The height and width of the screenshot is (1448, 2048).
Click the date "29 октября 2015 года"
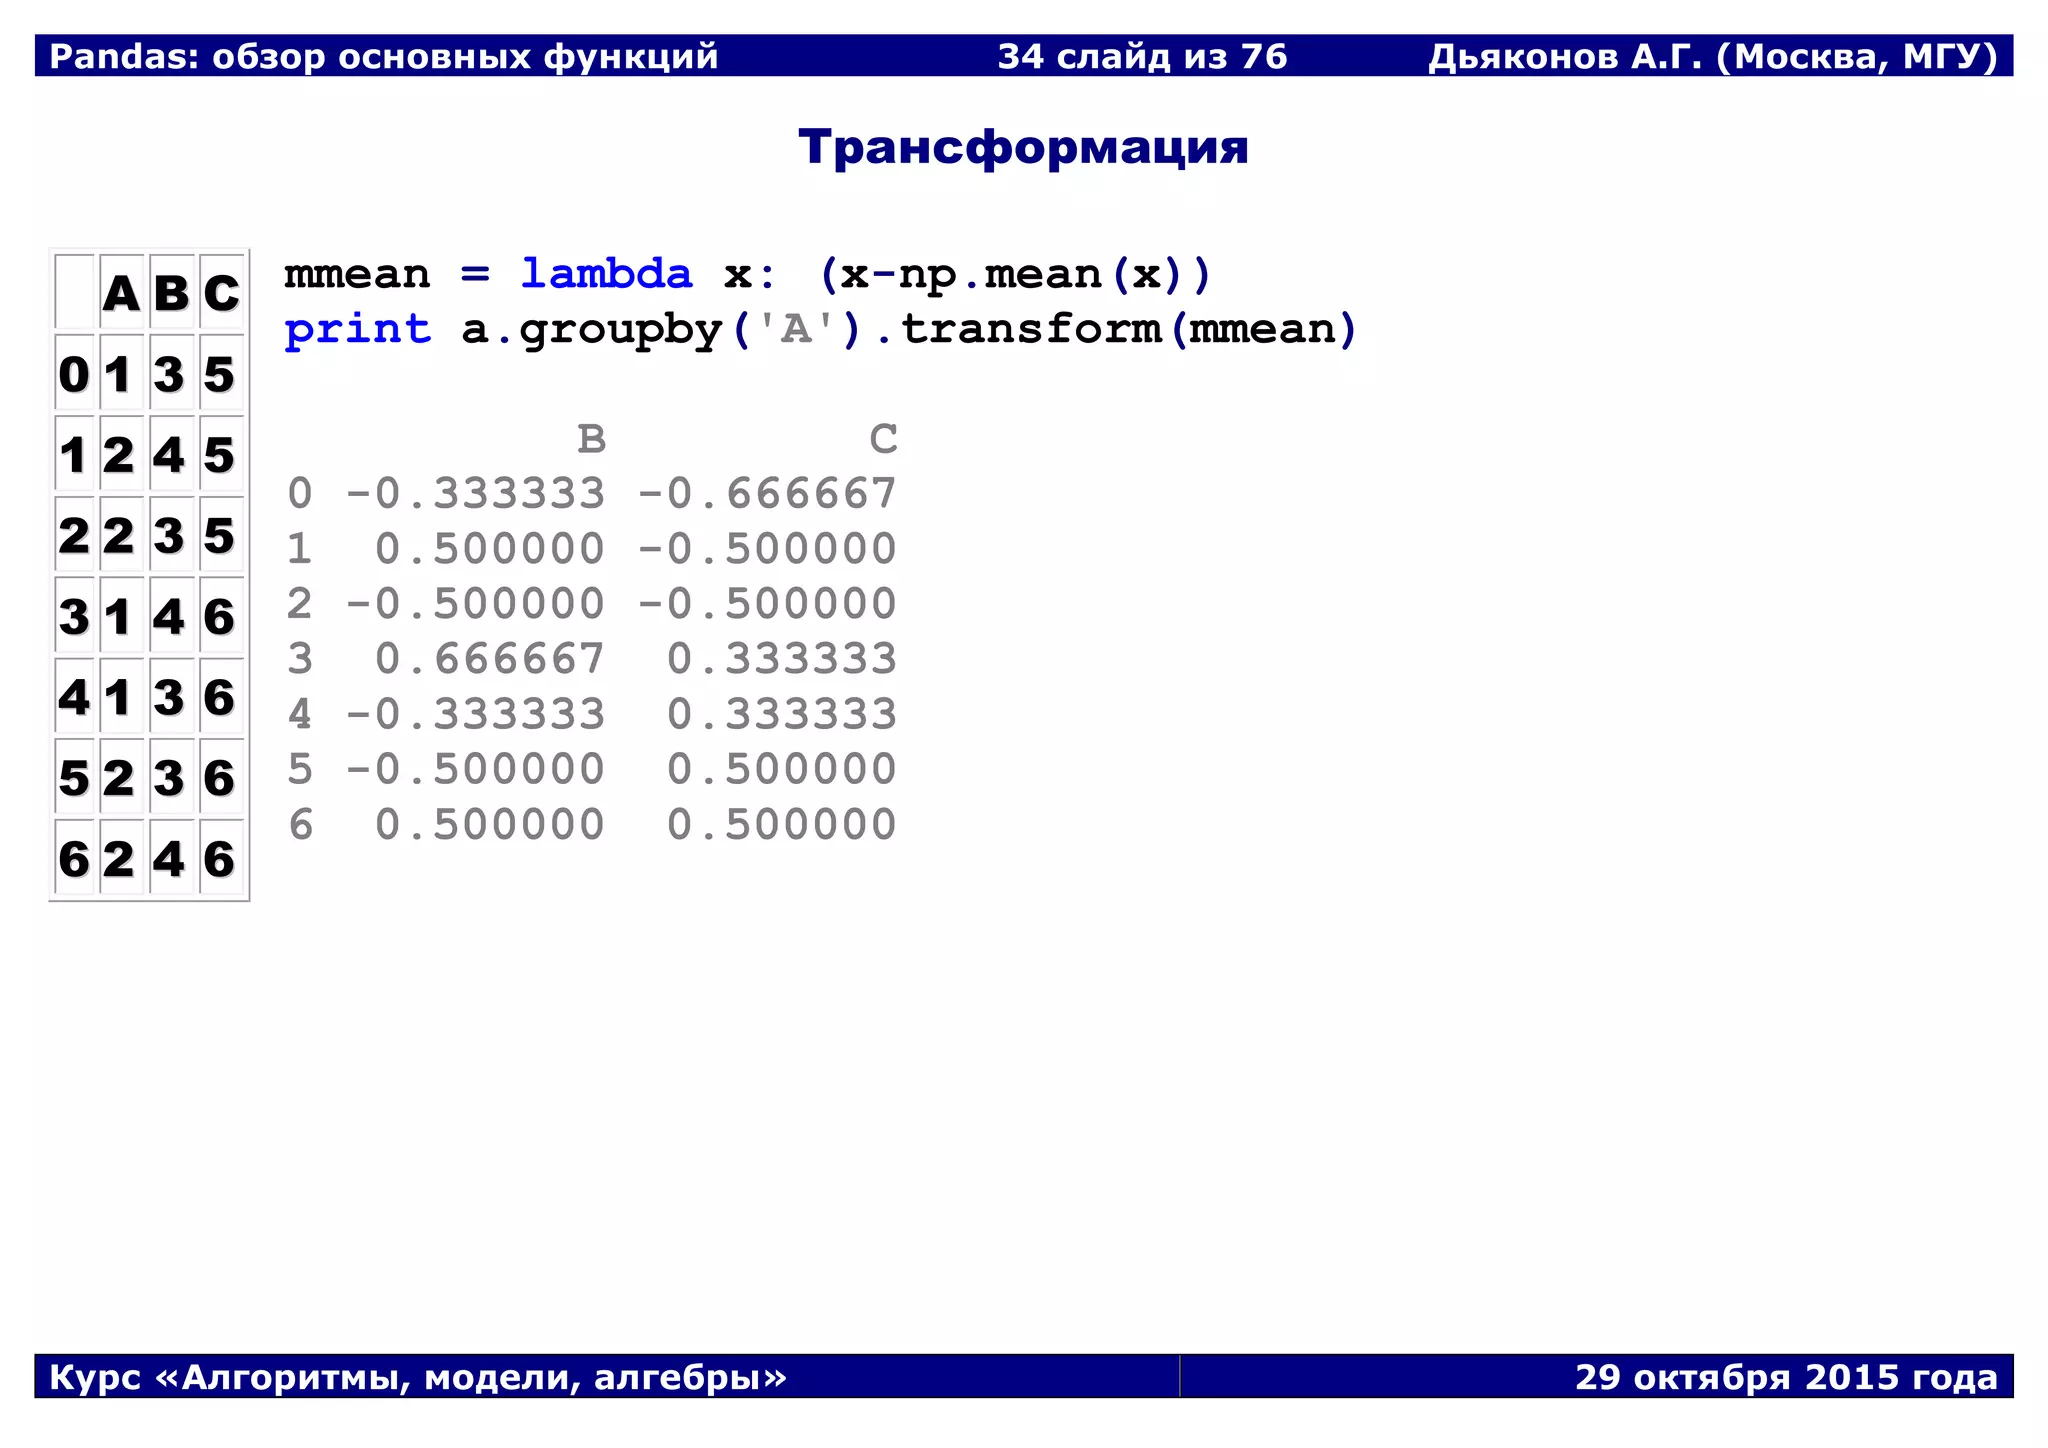coord(1786,1377)
